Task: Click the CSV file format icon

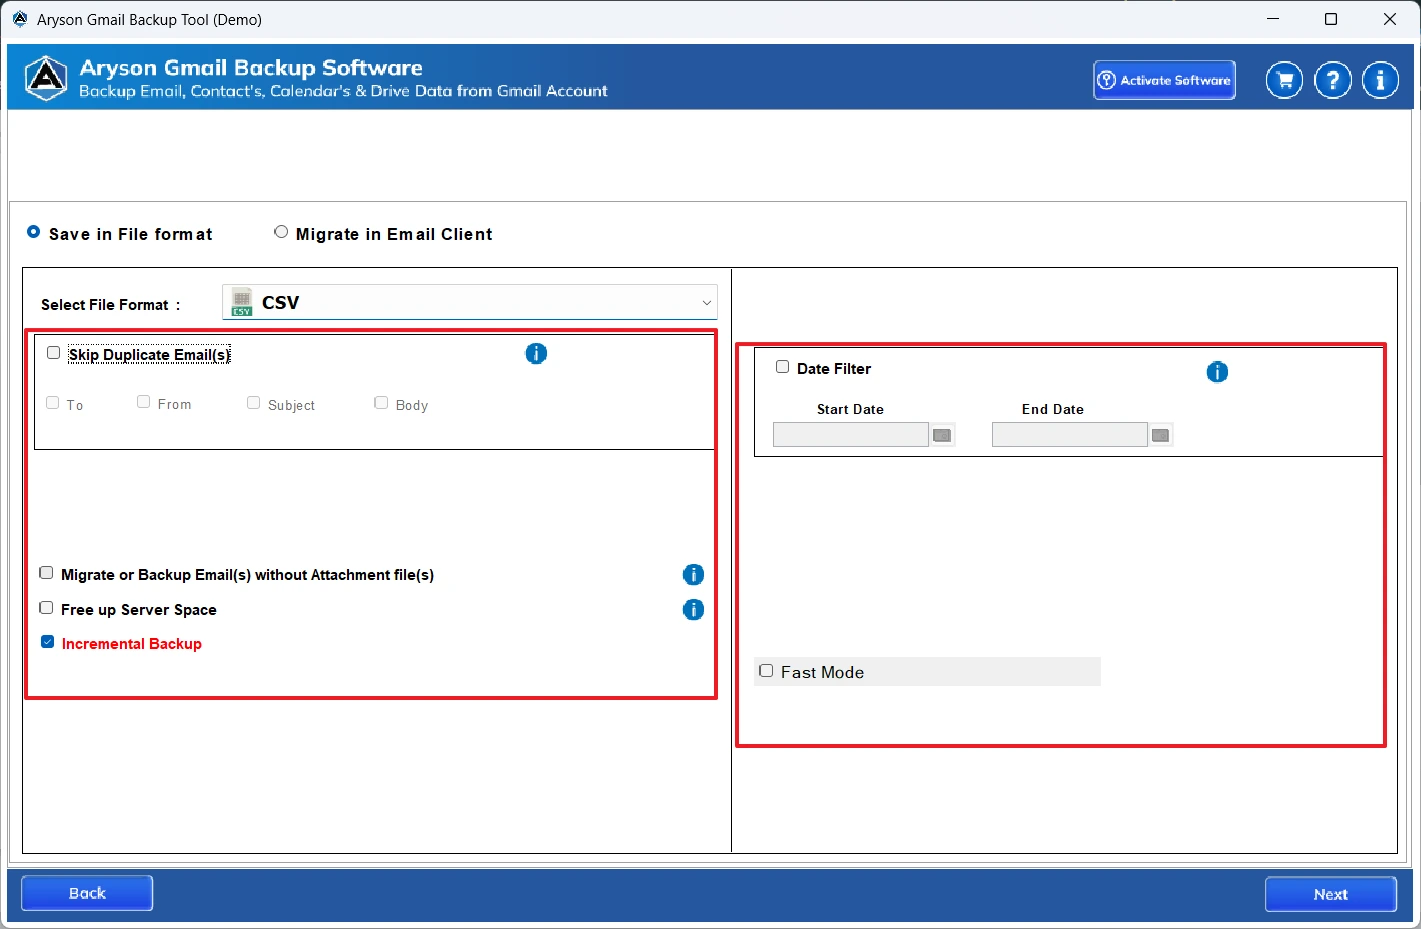Action: (x=242, y=302)
